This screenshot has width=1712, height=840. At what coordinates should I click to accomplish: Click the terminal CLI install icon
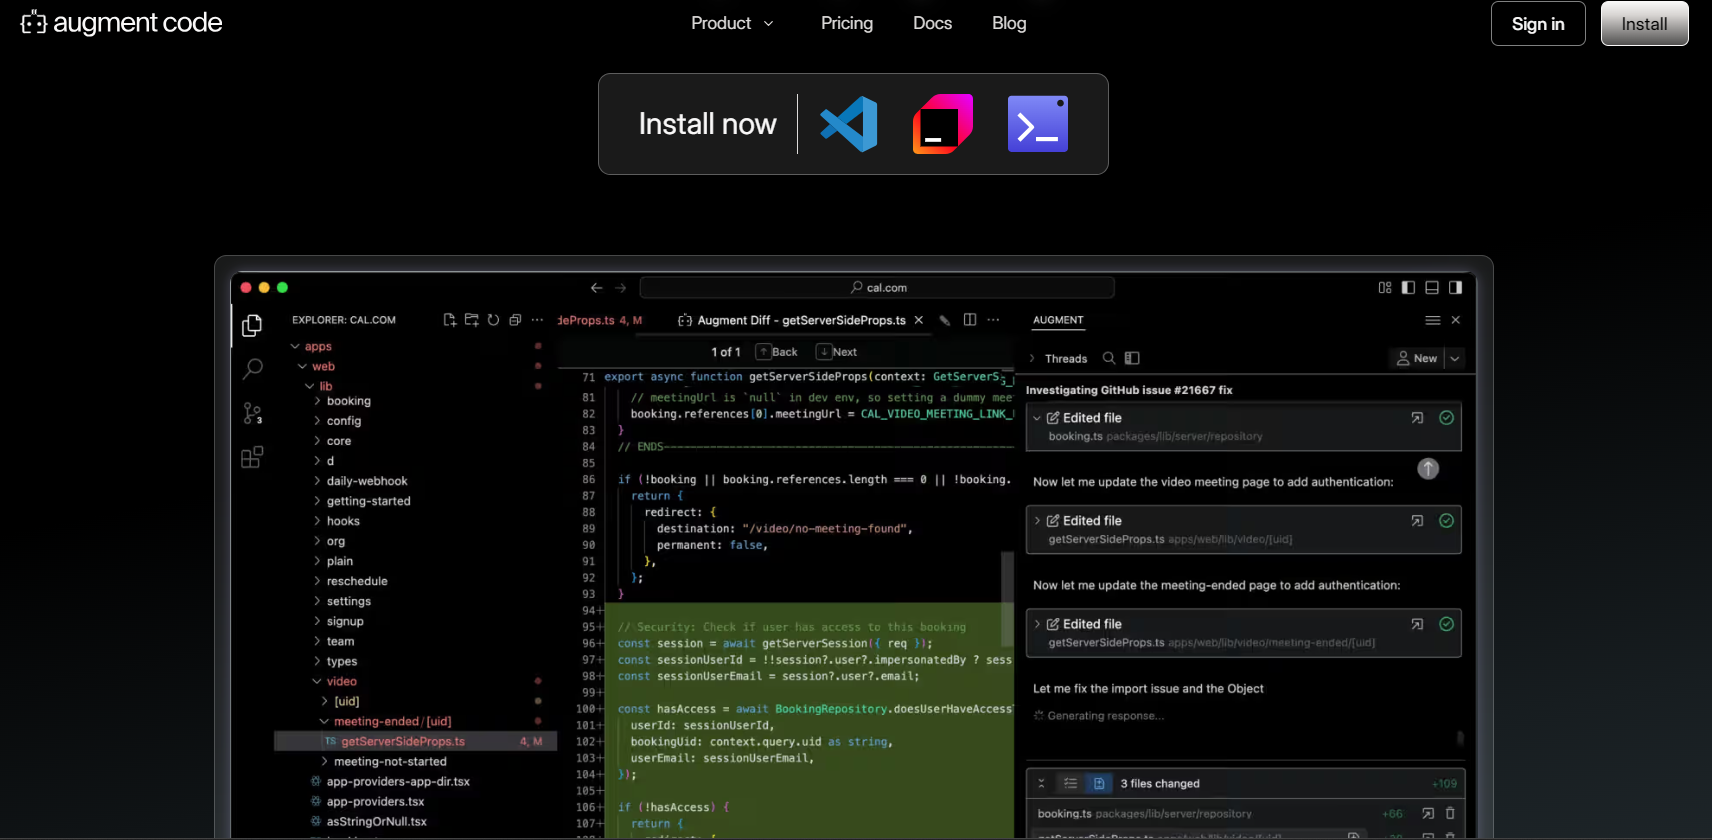coord(1037,124)
